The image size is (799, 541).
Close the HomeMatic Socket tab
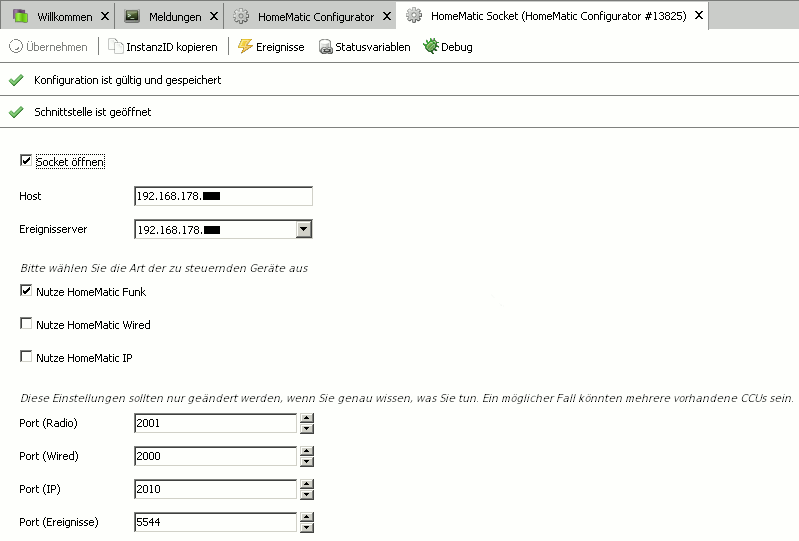point(699,15)
